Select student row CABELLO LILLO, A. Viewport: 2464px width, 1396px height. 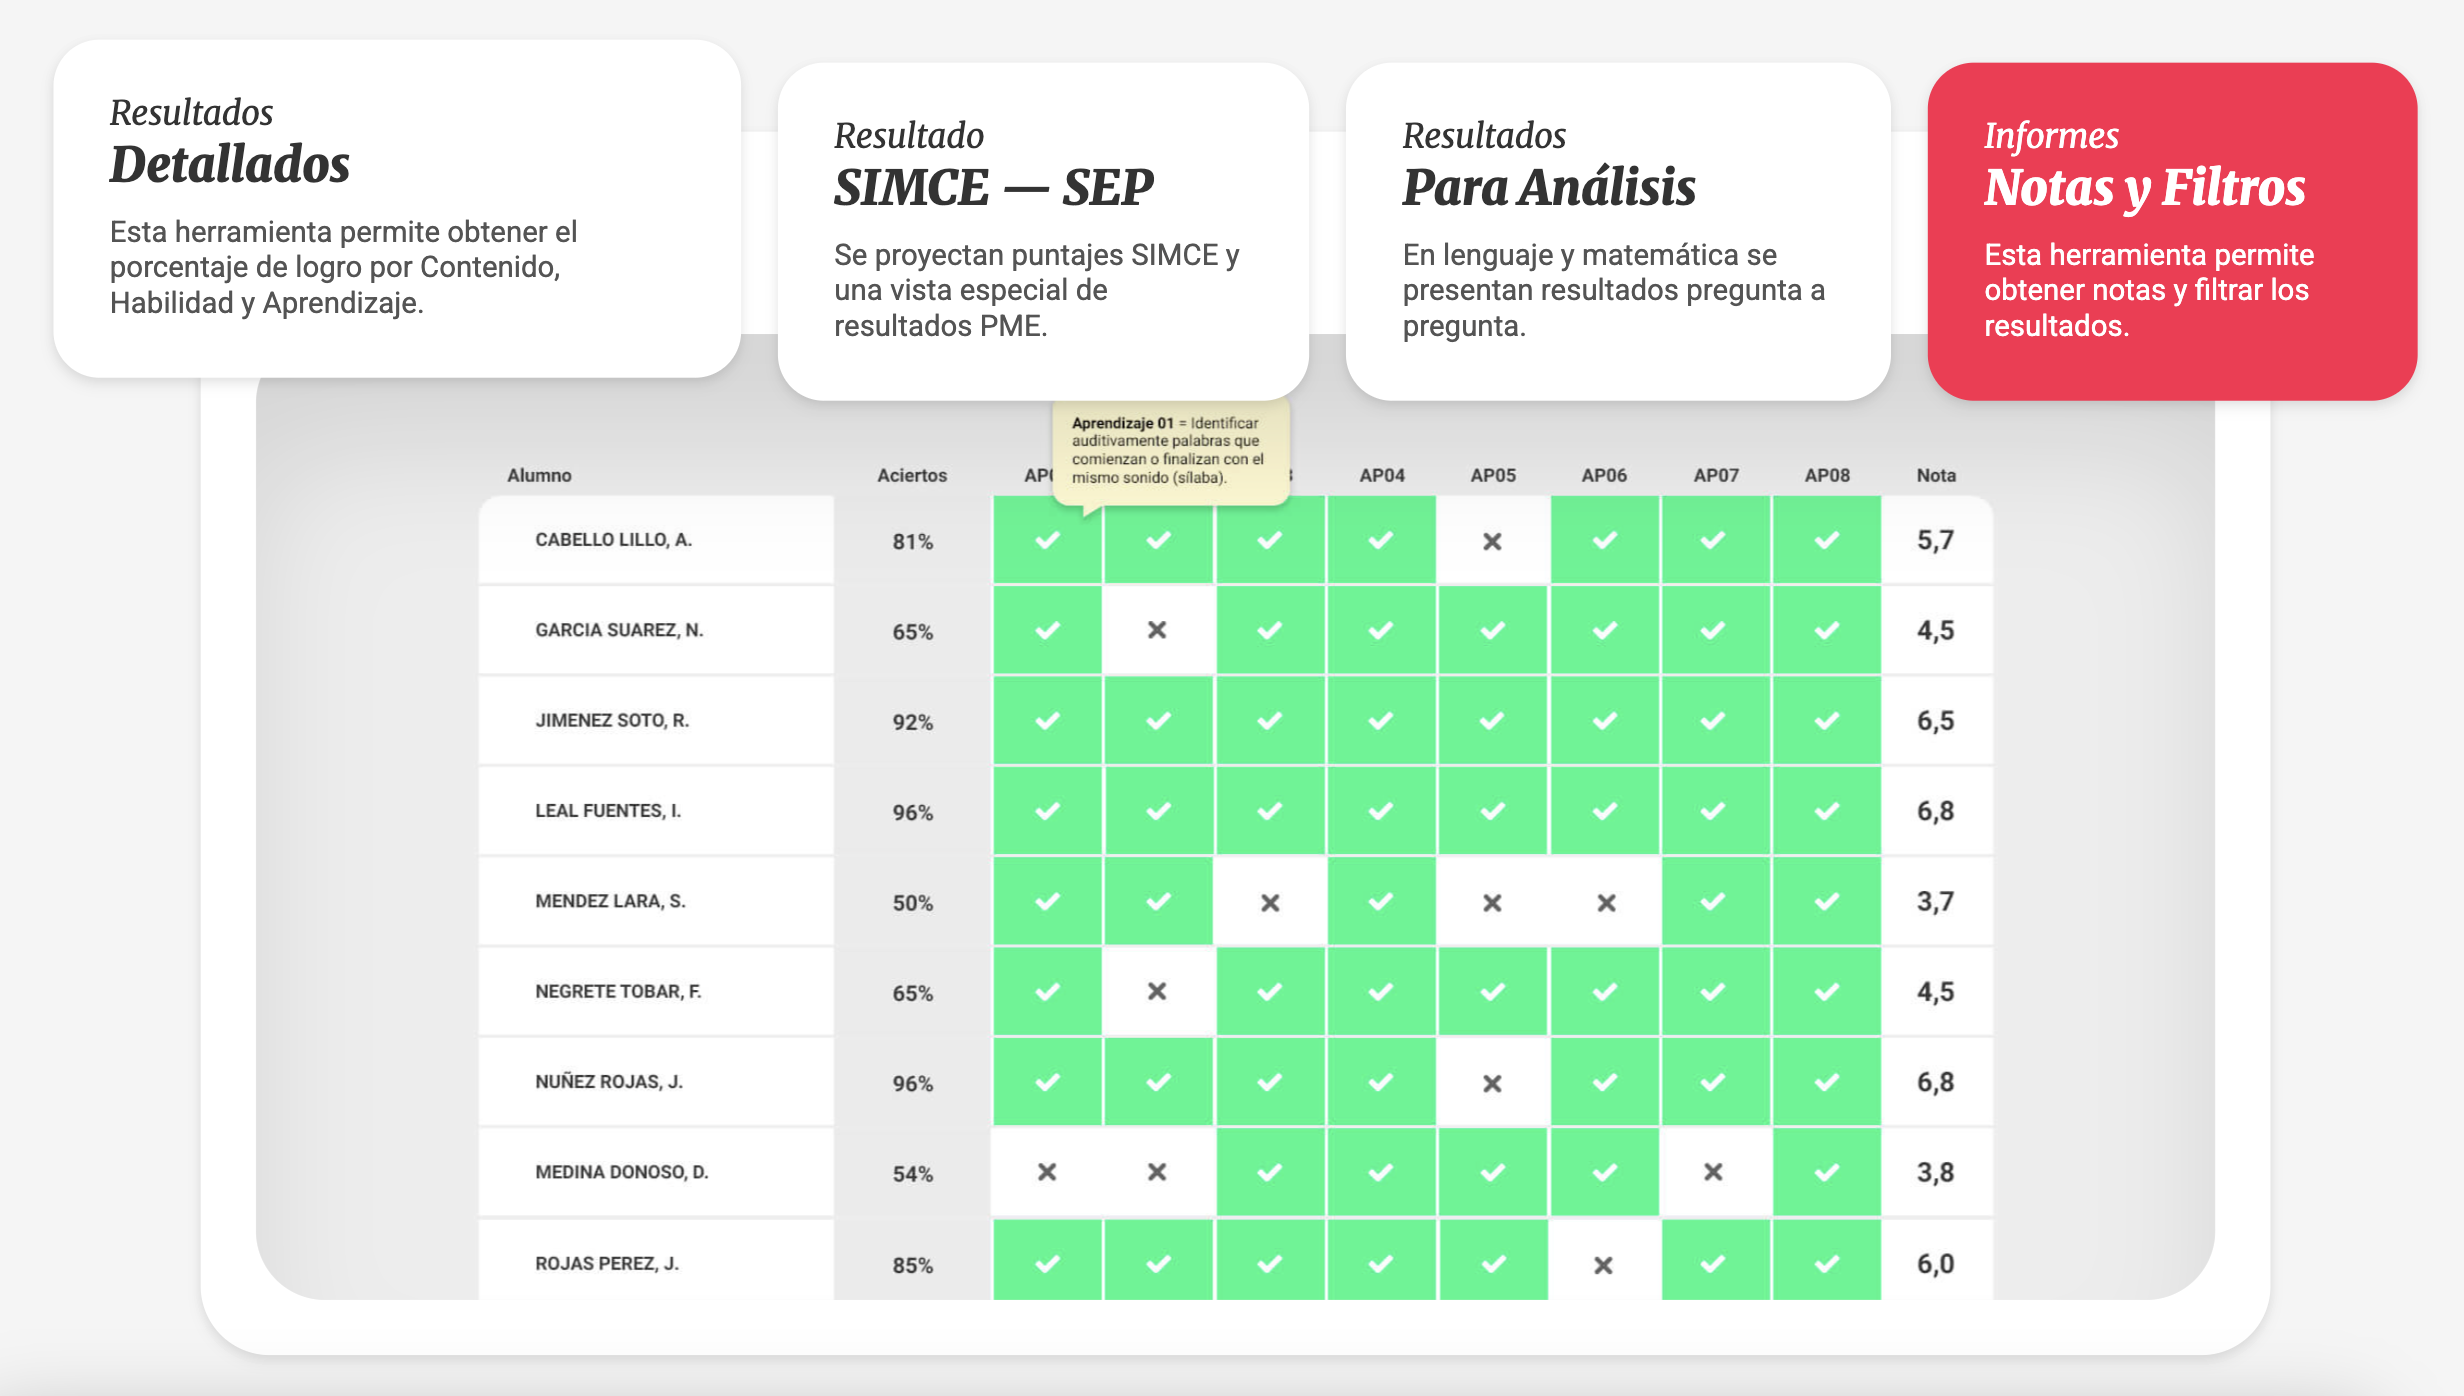coord(613,540)
